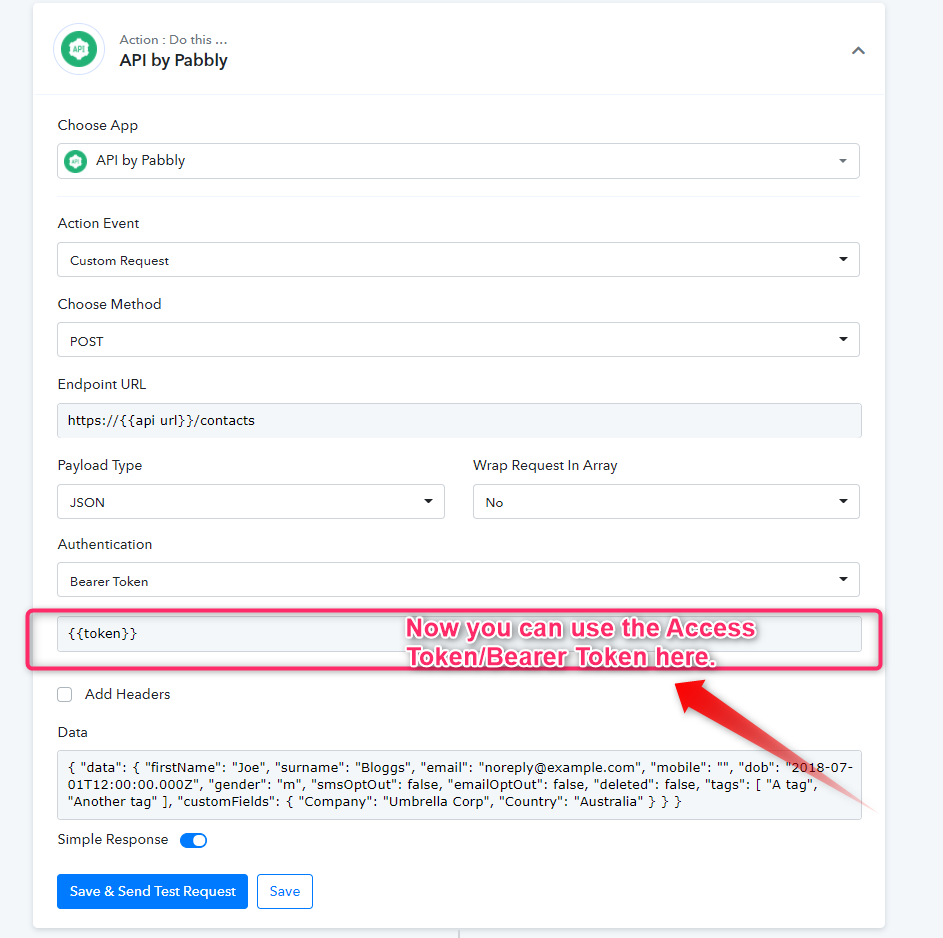943x938 pixels.
Task: Click the Authentication label
Action: pos(105,544)
